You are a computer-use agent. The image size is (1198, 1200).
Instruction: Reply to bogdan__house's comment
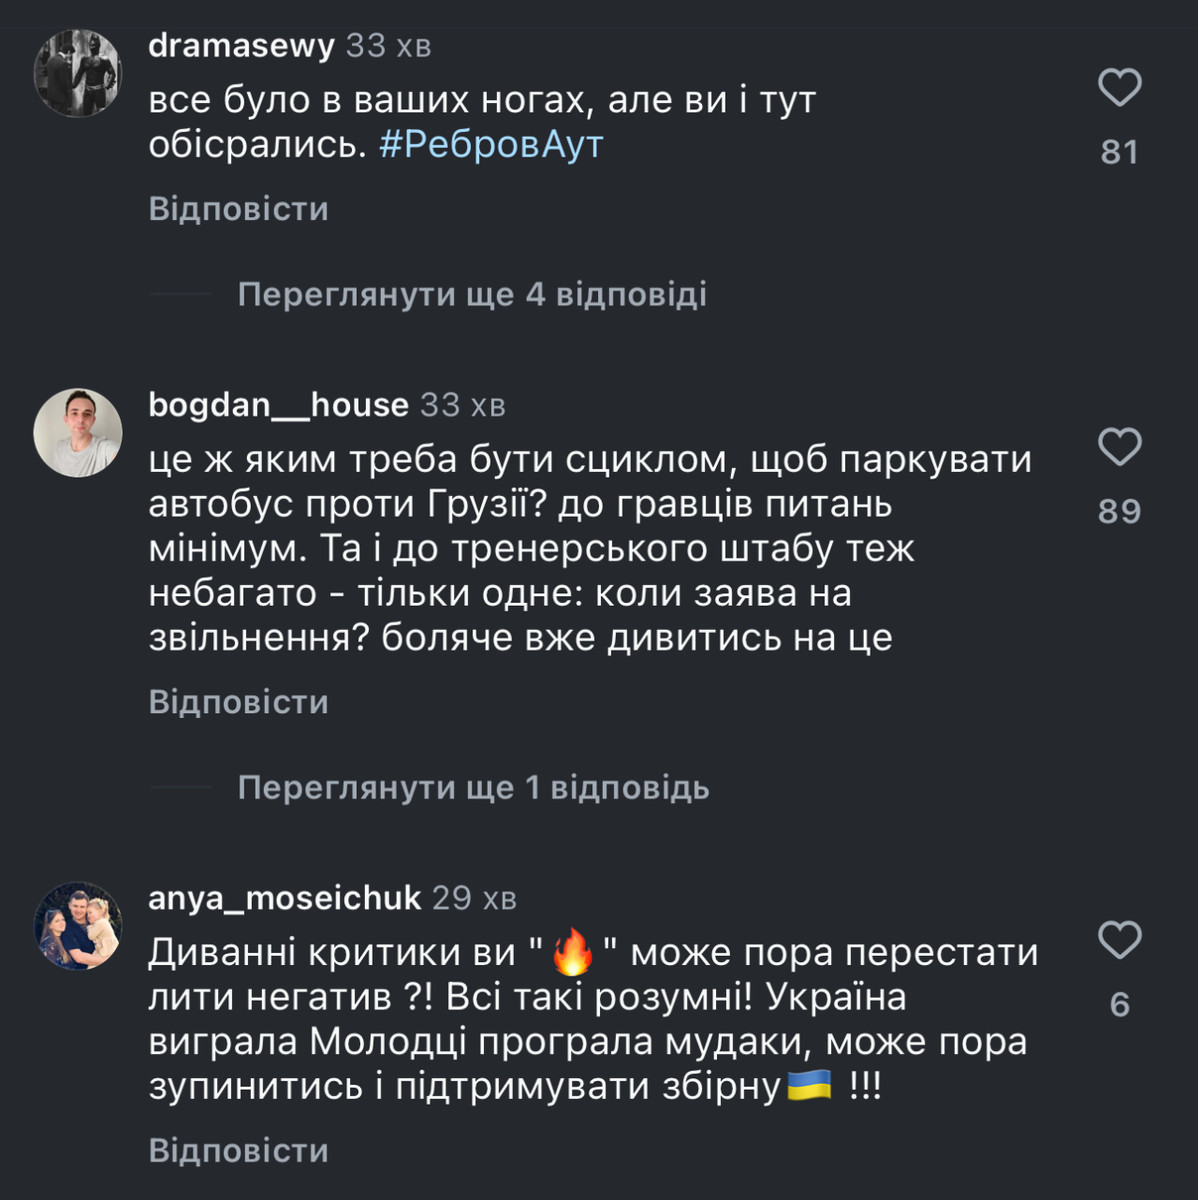(x=238, y=702)
